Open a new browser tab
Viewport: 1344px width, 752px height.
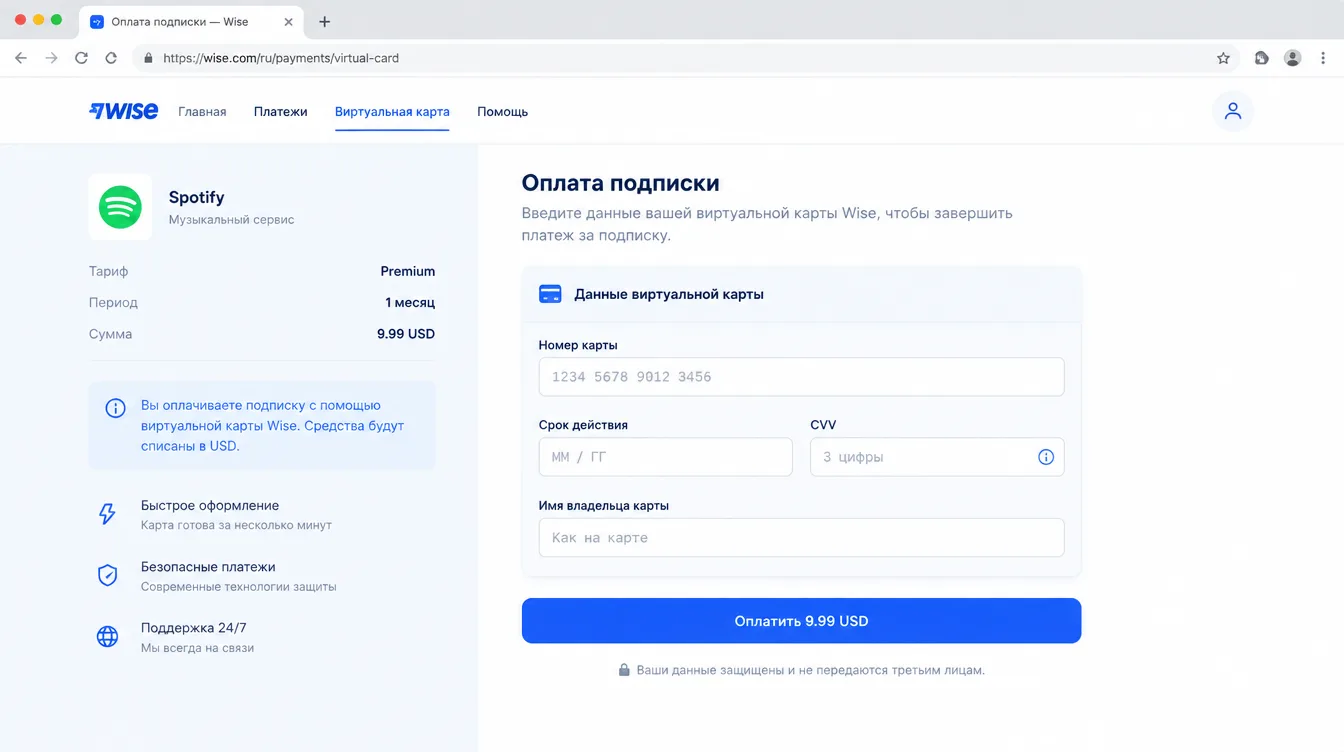pyautogui.click(x=324, y=21)
